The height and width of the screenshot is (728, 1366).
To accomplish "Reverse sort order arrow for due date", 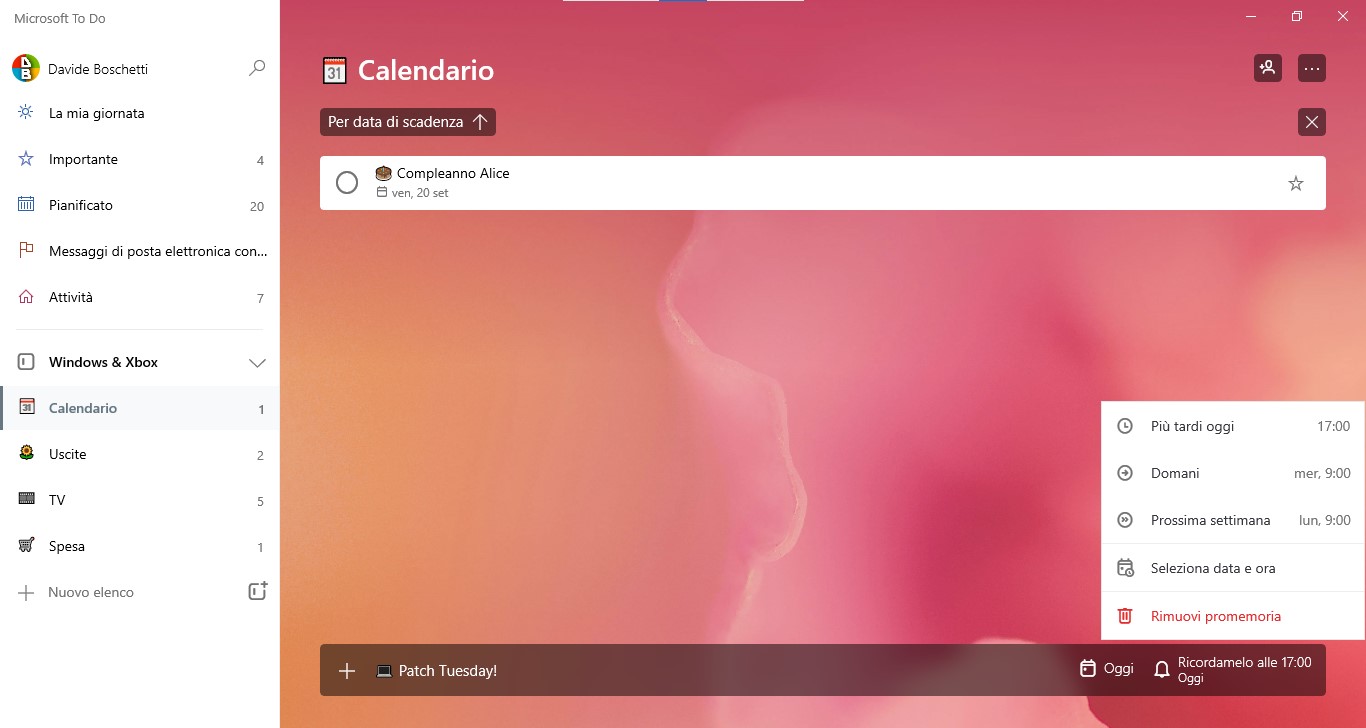I will pyautogui.click(x=480, y=122).
